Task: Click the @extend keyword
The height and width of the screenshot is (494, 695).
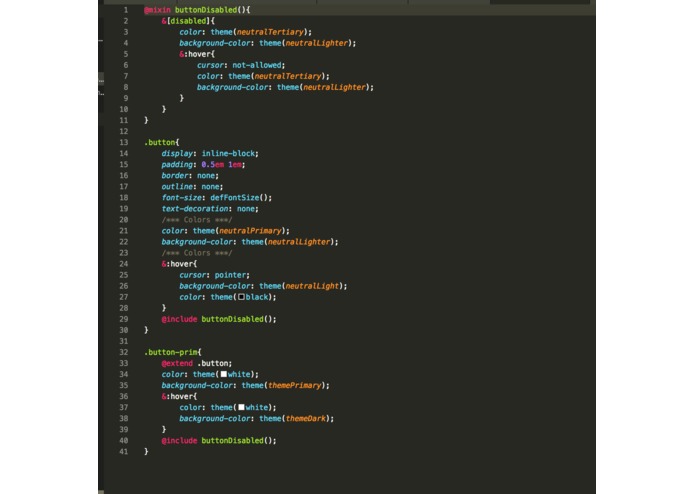Action: pos(177,363)
